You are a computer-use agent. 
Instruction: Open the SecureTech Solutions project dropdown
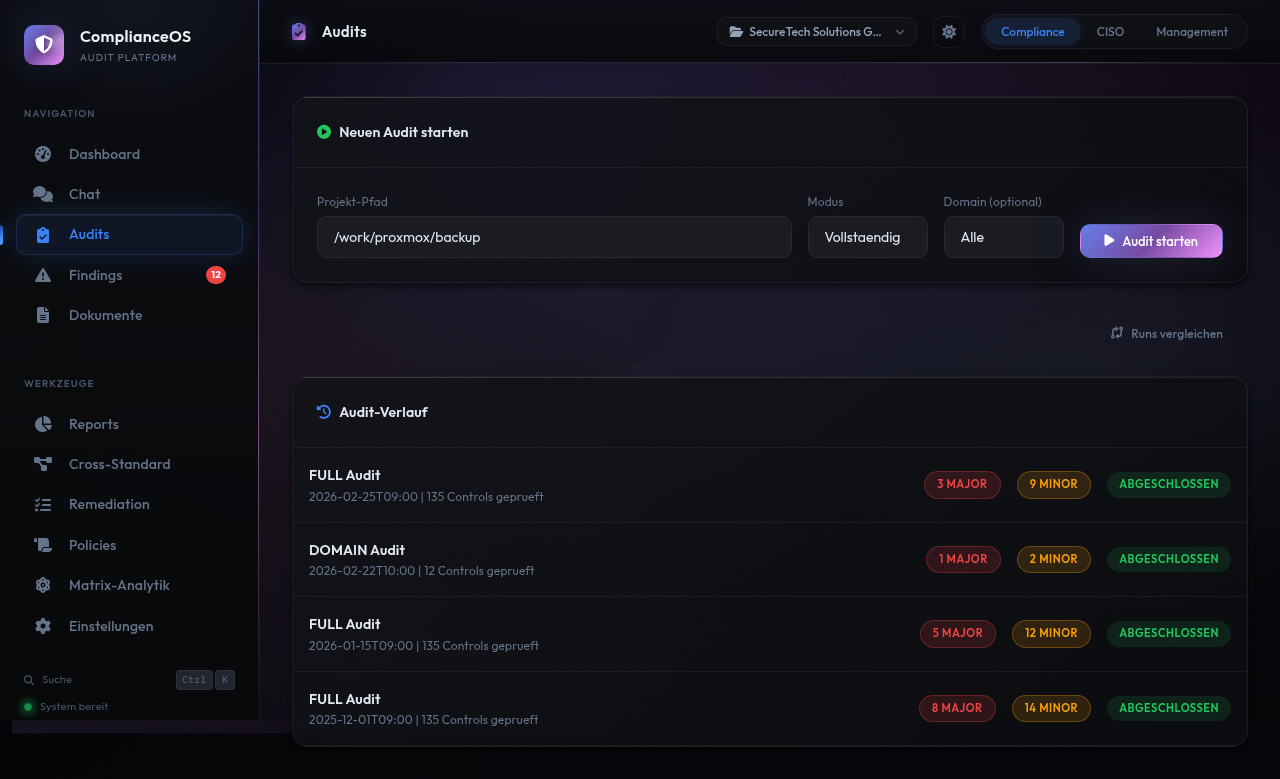pos(816,32)
